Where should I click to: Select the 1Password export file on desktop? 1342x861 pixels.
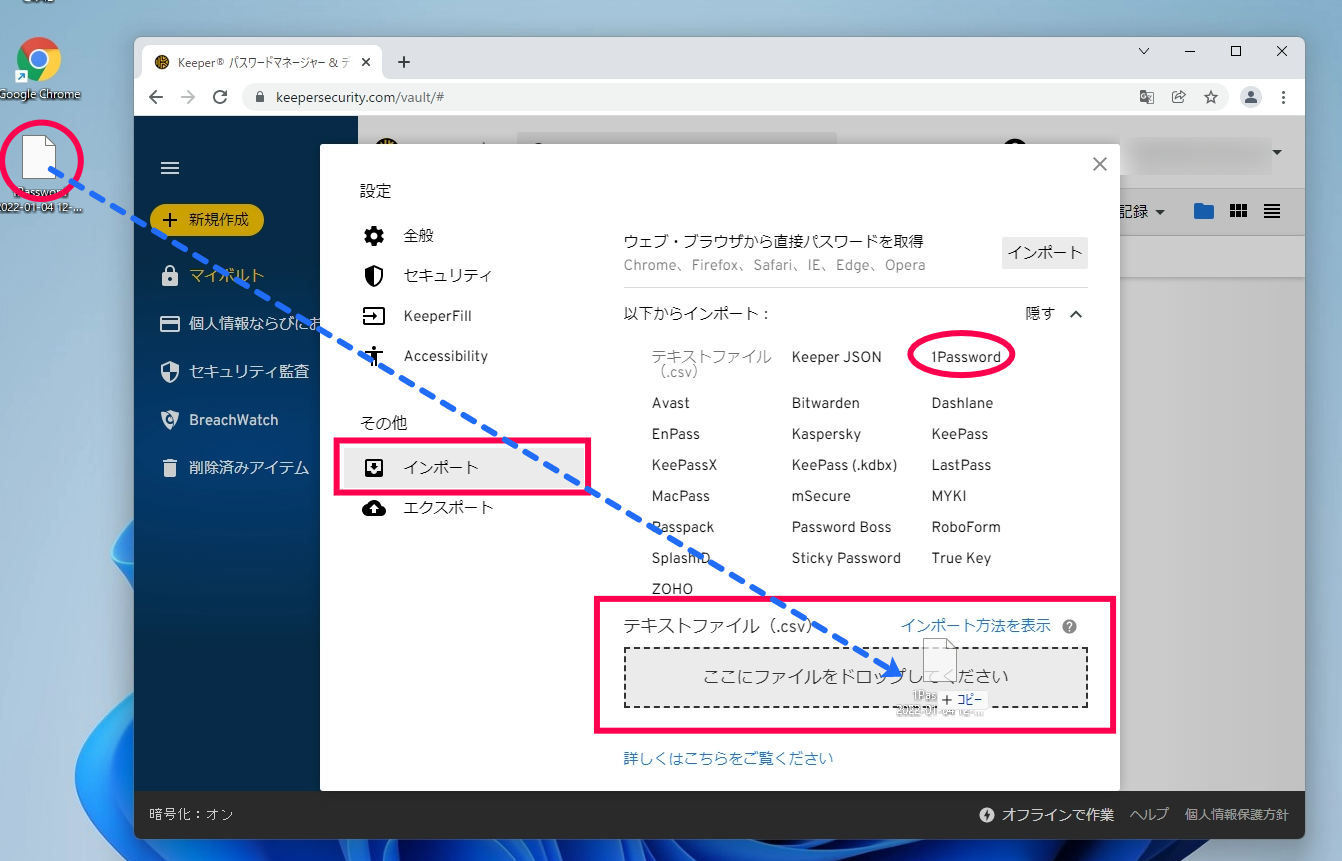point(41,172)
